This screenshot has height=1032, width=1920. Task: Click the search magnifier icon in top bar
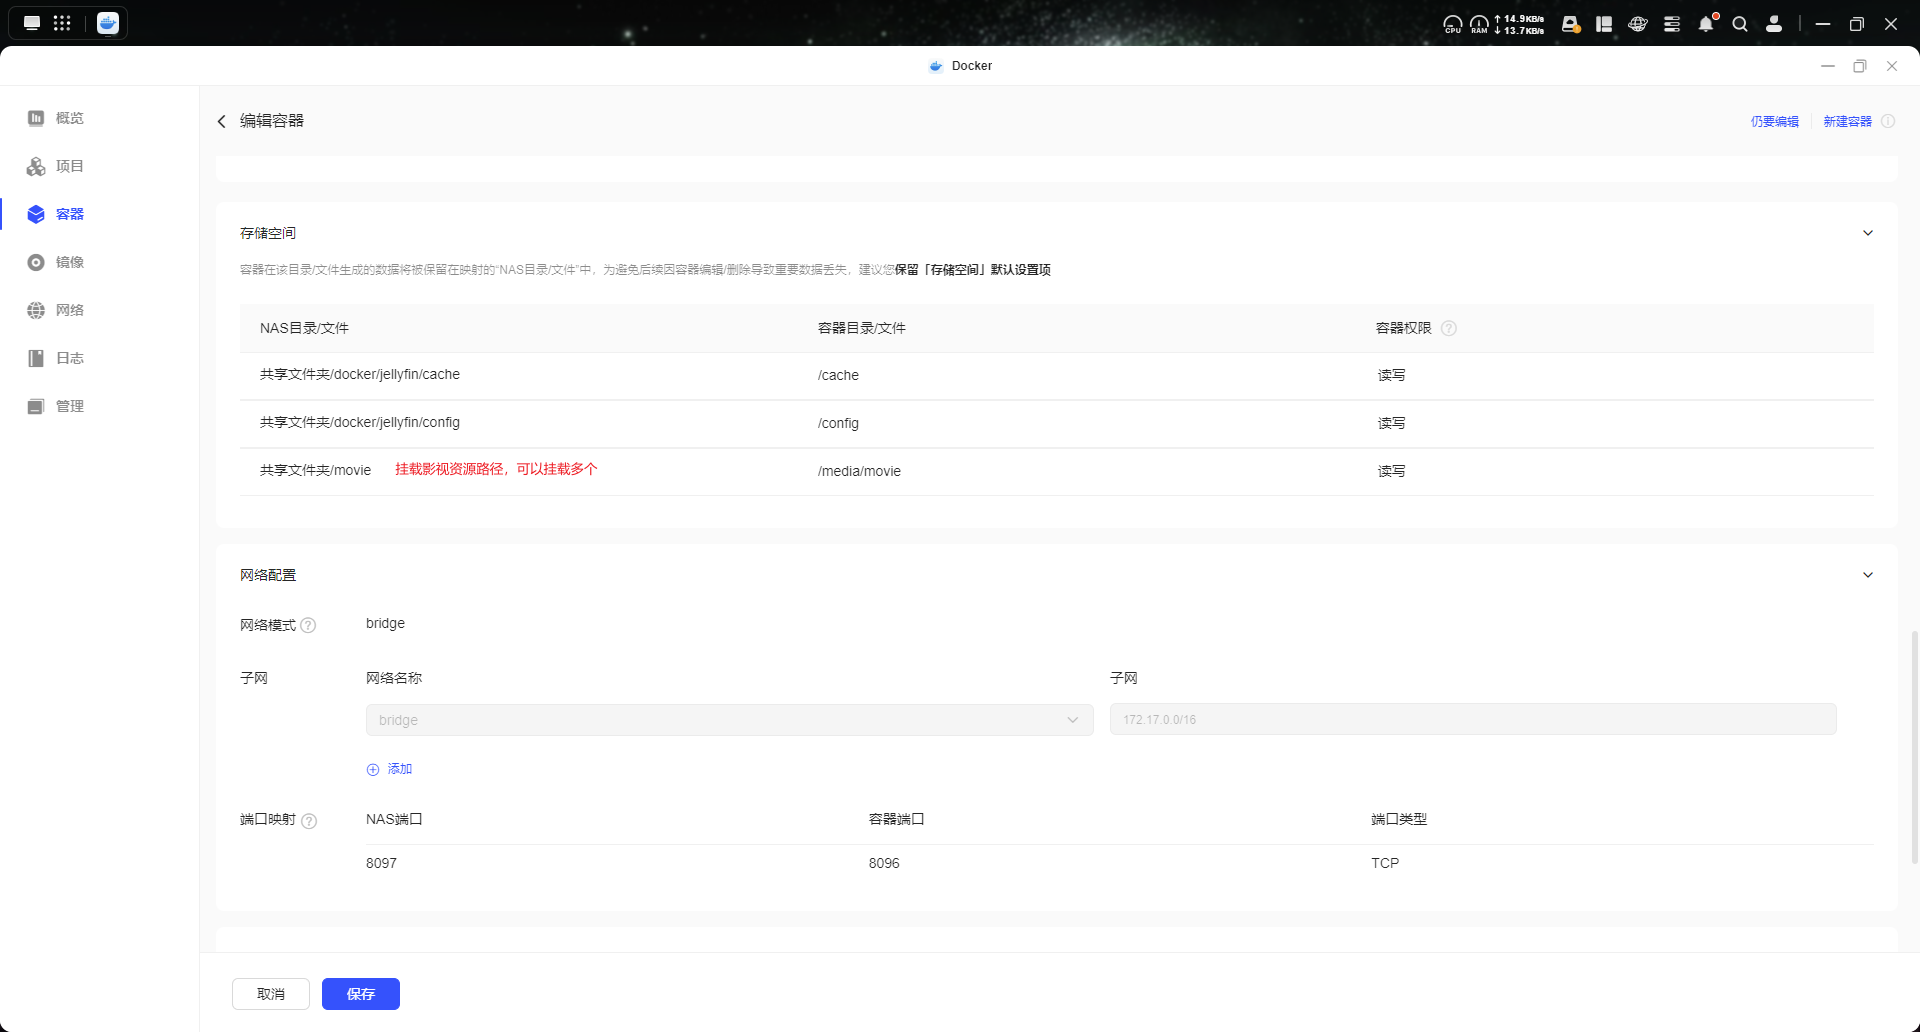pyautogui.click(x=1740, y=24)
